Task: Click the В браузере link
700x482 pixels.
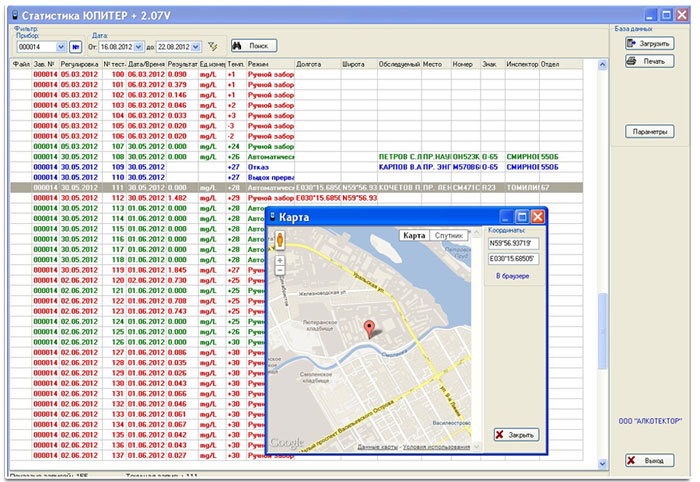Action: pos(512,275)
